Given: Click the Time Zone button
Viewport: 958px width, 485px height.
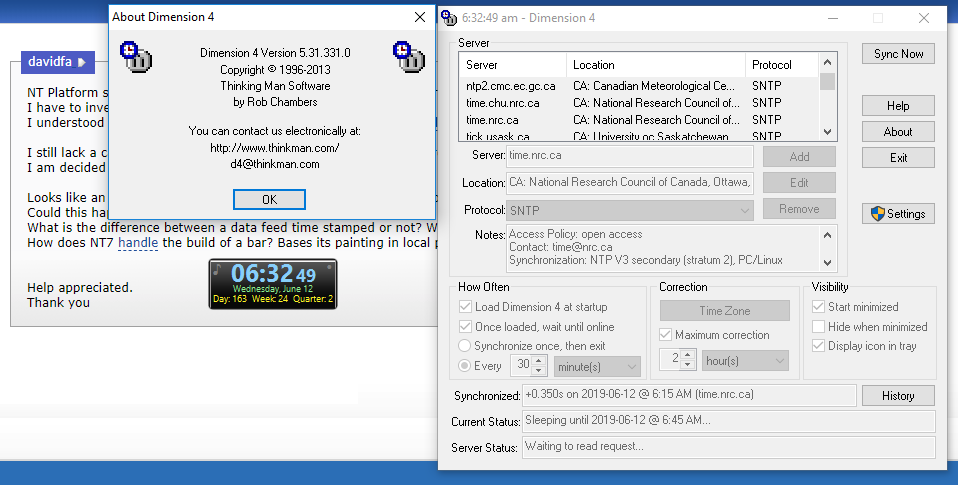Looking at the screenshot, I should 725,310.
